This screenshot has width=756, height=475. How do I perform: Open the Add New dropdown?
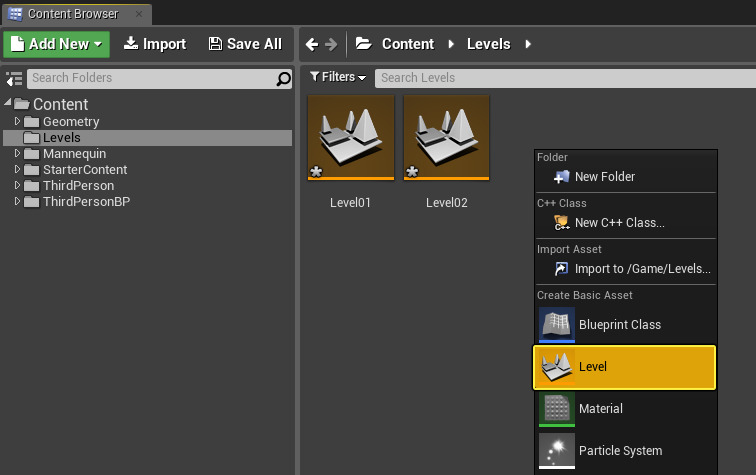[56, 44]
